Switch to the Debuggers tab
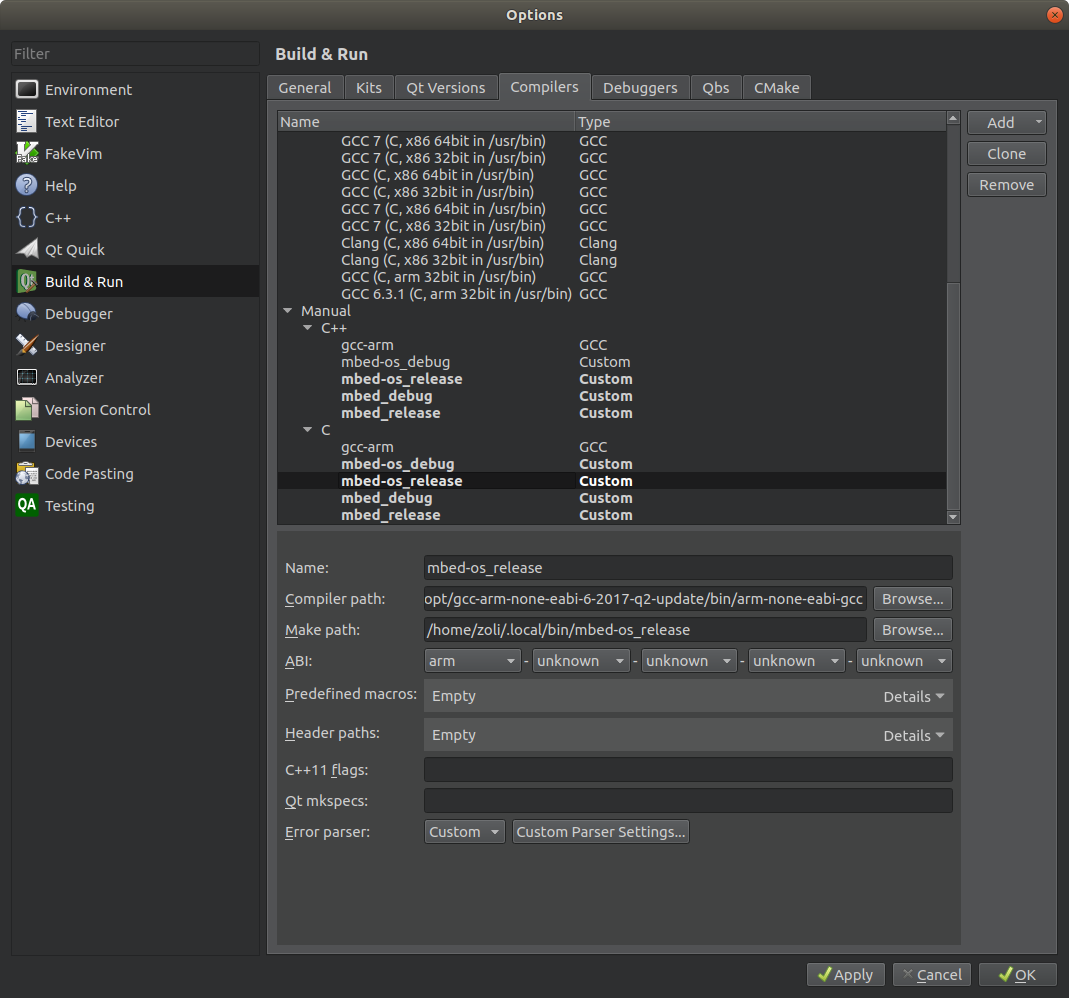1069x998 pixels. [640, 87]
